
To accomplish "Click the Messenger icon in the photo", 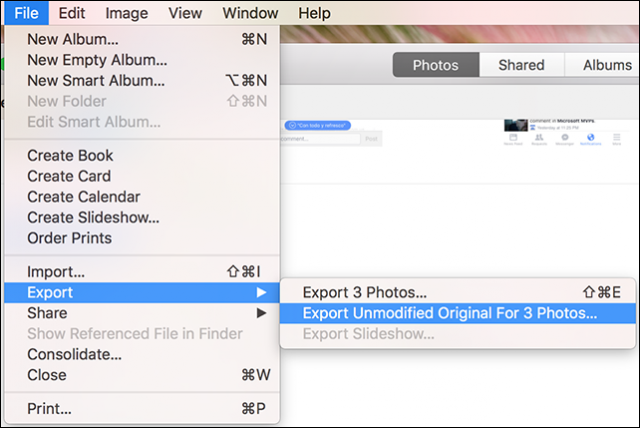I will [564, 139].
